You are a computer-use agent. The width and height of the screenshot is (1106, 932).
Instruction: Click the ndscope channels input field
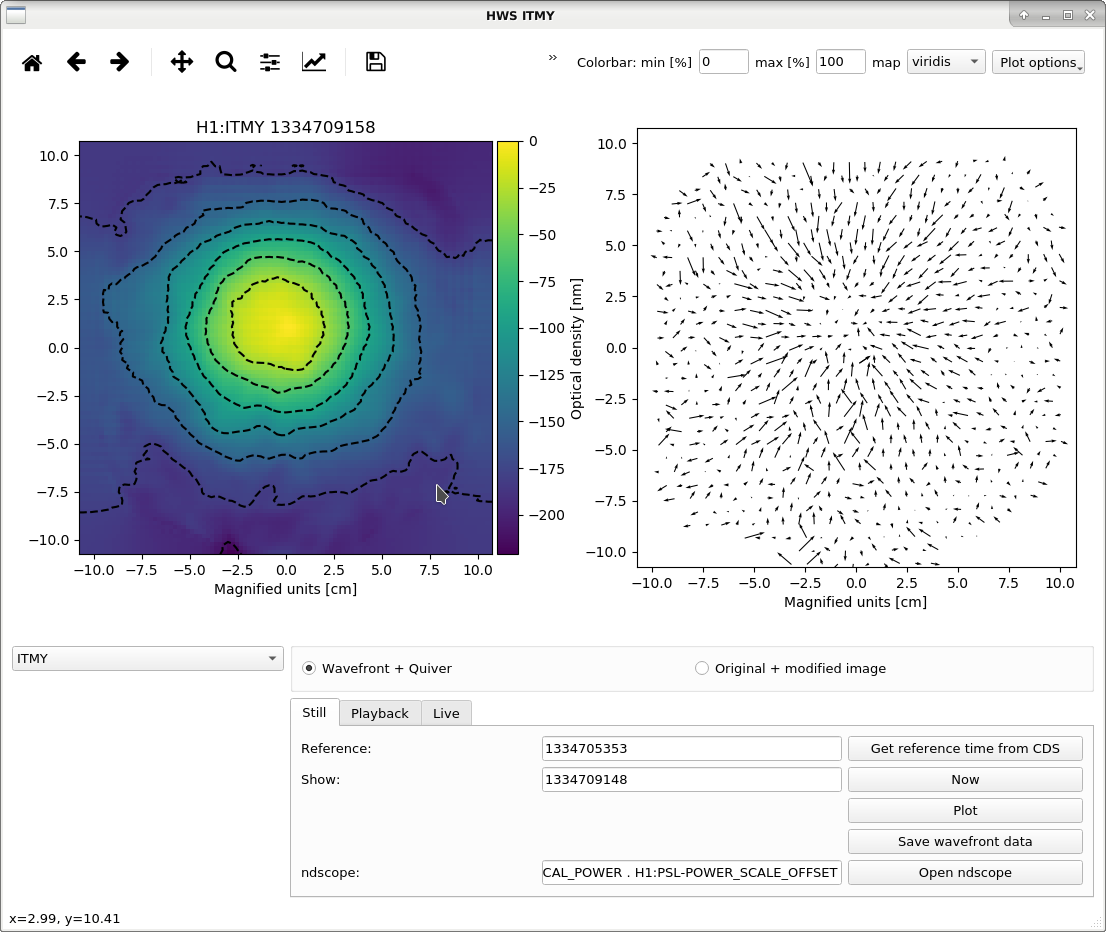(691, 873)
